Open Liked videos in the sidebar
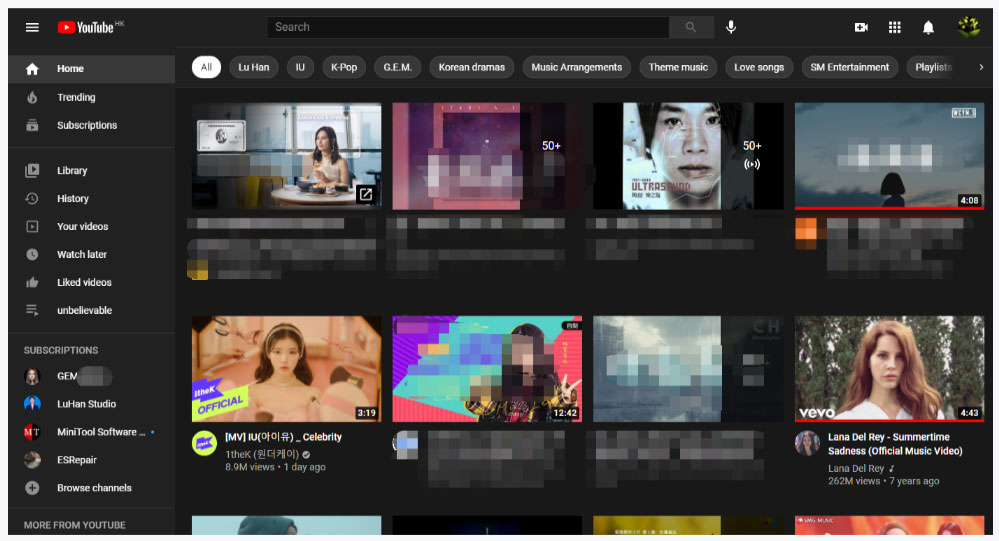Screen dimensions: 999x541 [92, 282]
